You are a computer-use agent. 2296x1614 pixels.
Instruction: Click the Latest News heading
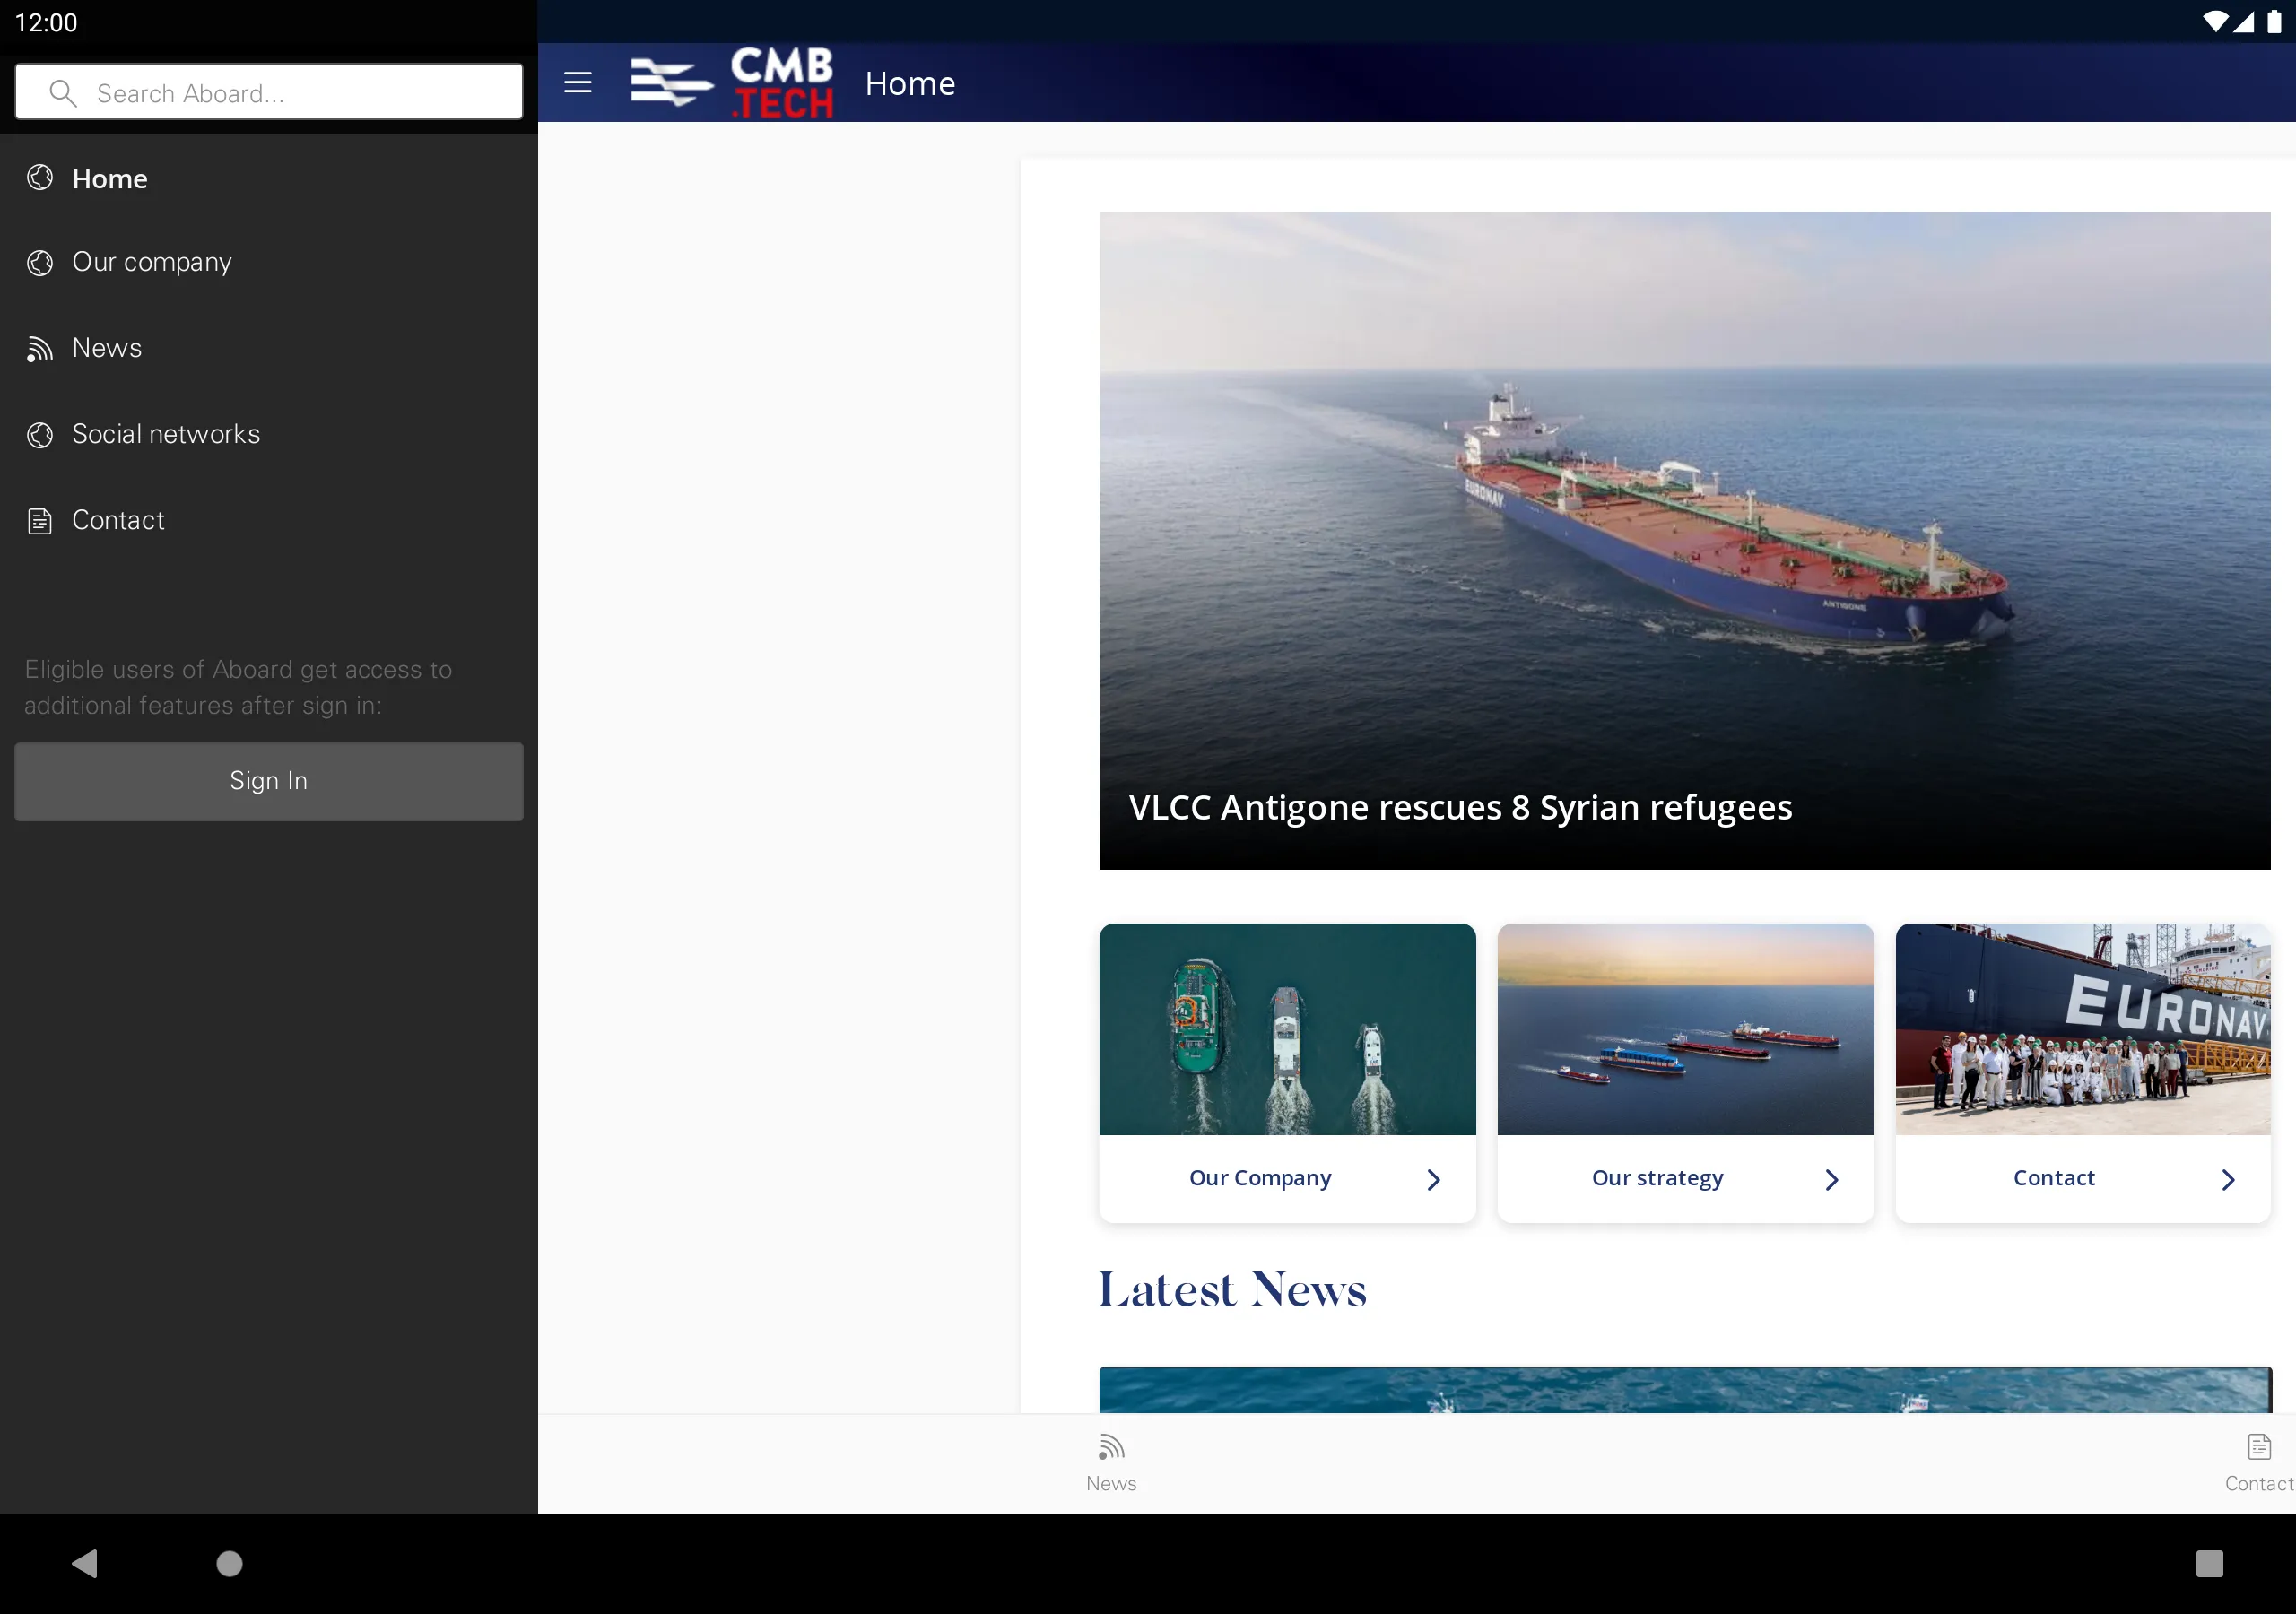(1232, 1289)
